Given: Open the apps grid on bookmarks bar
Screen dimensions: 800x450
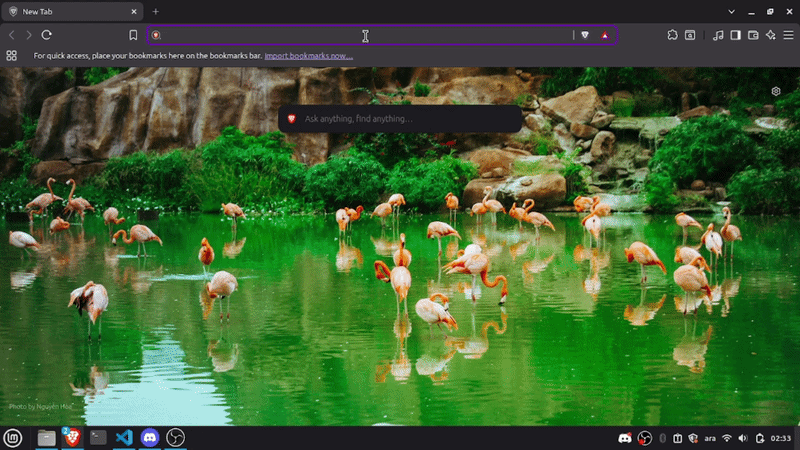Looking at the screenshot, I should (12, 56).
